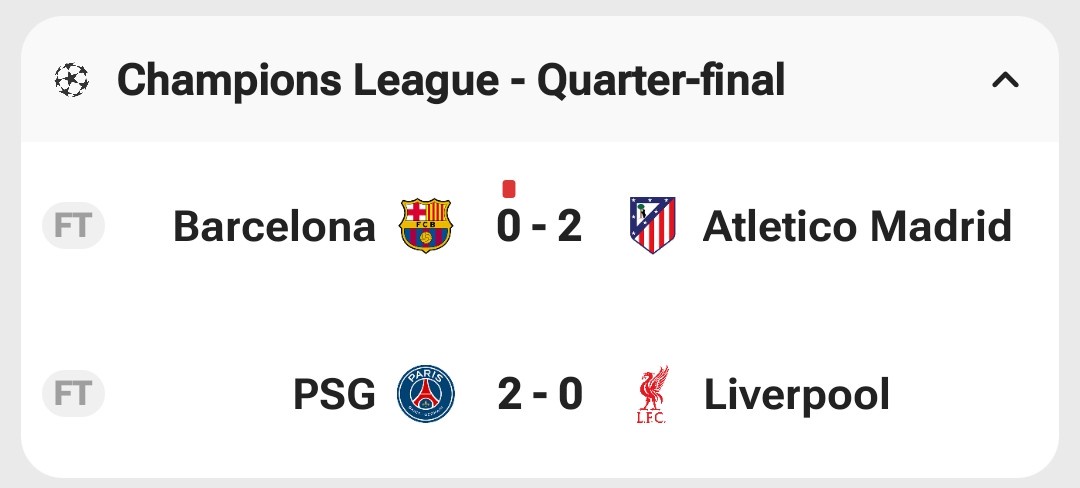Open the Champions League - Quarter-final title

click(x=450, y=80)
